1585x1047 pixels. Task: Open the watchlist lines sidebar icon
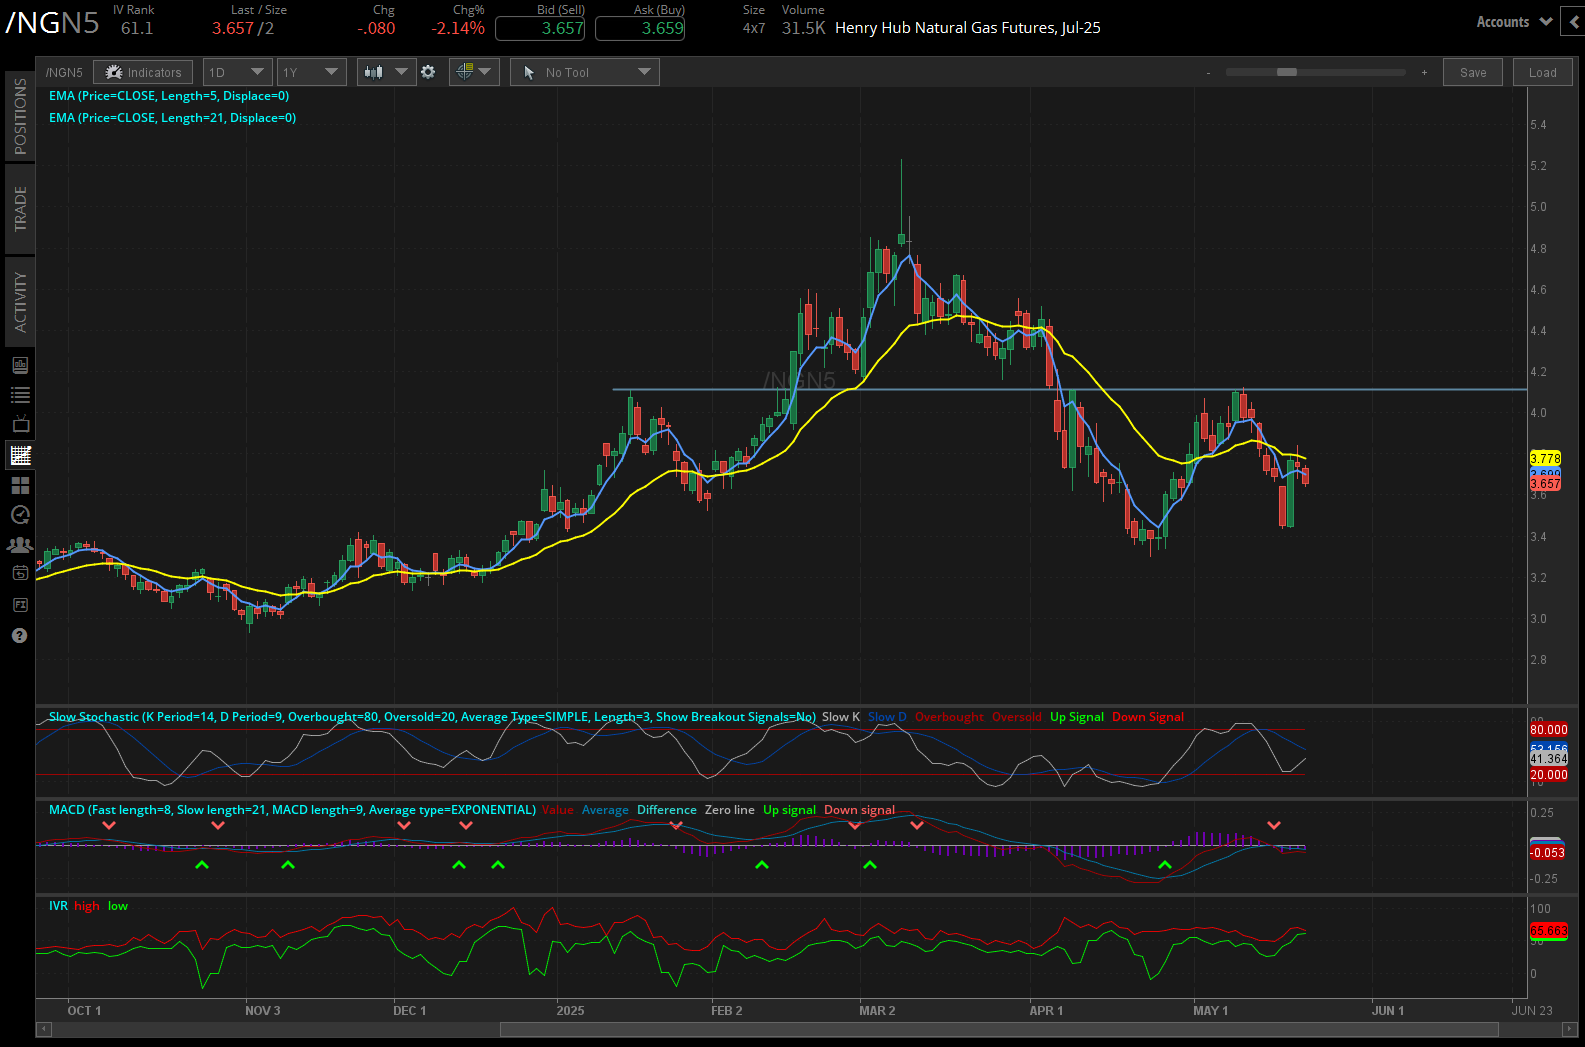(20, 395)
